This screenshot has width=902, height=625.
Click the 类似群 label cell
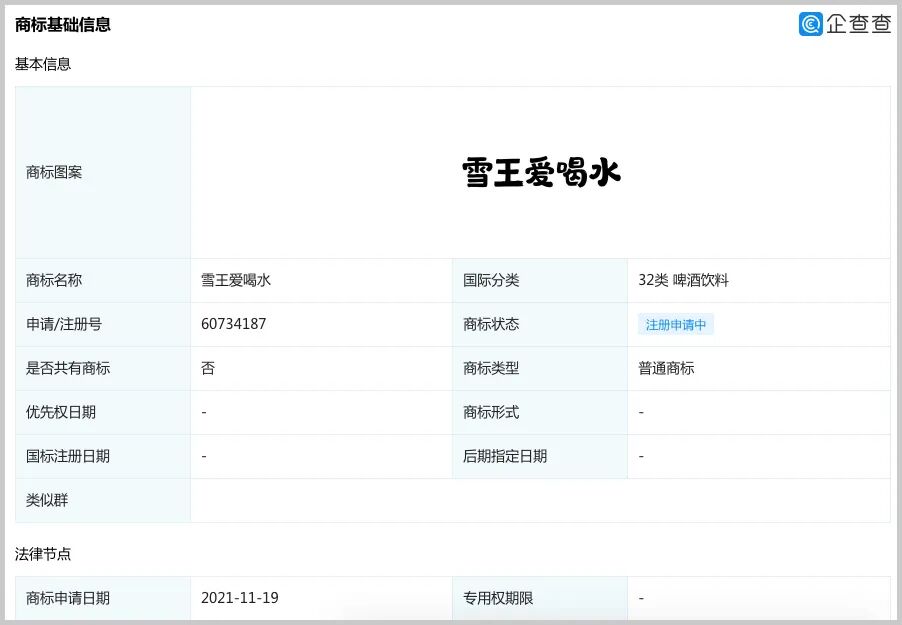(103, 501)
